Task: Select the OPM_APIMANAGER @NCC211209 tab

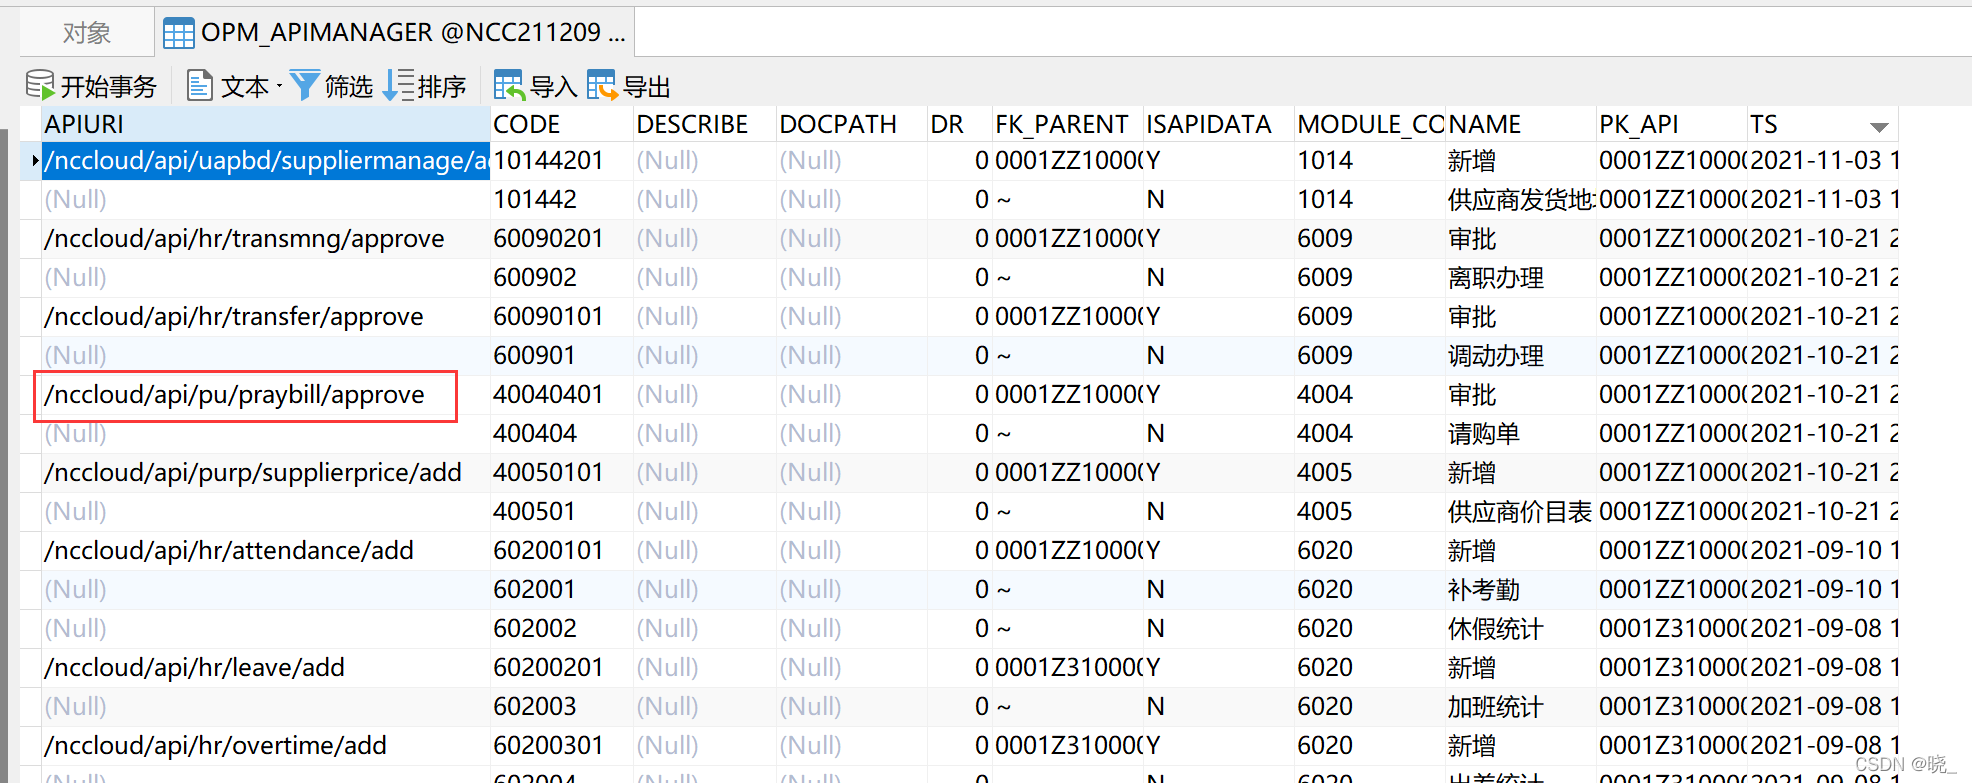Action: (x=396, y=33)
